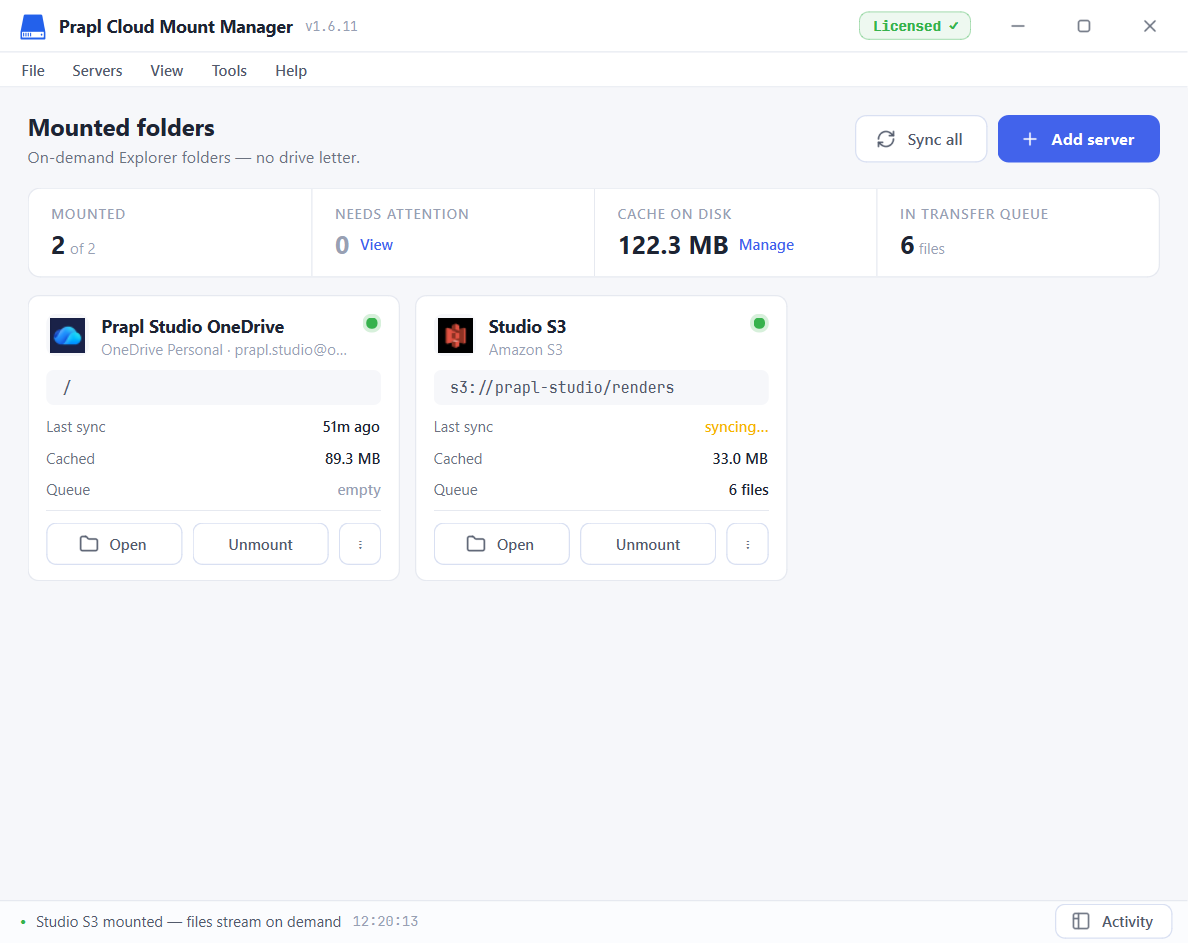Viewport: 1188px width, 943px height.
Task: Open the Help menu
Action: (x=291, y=70)
